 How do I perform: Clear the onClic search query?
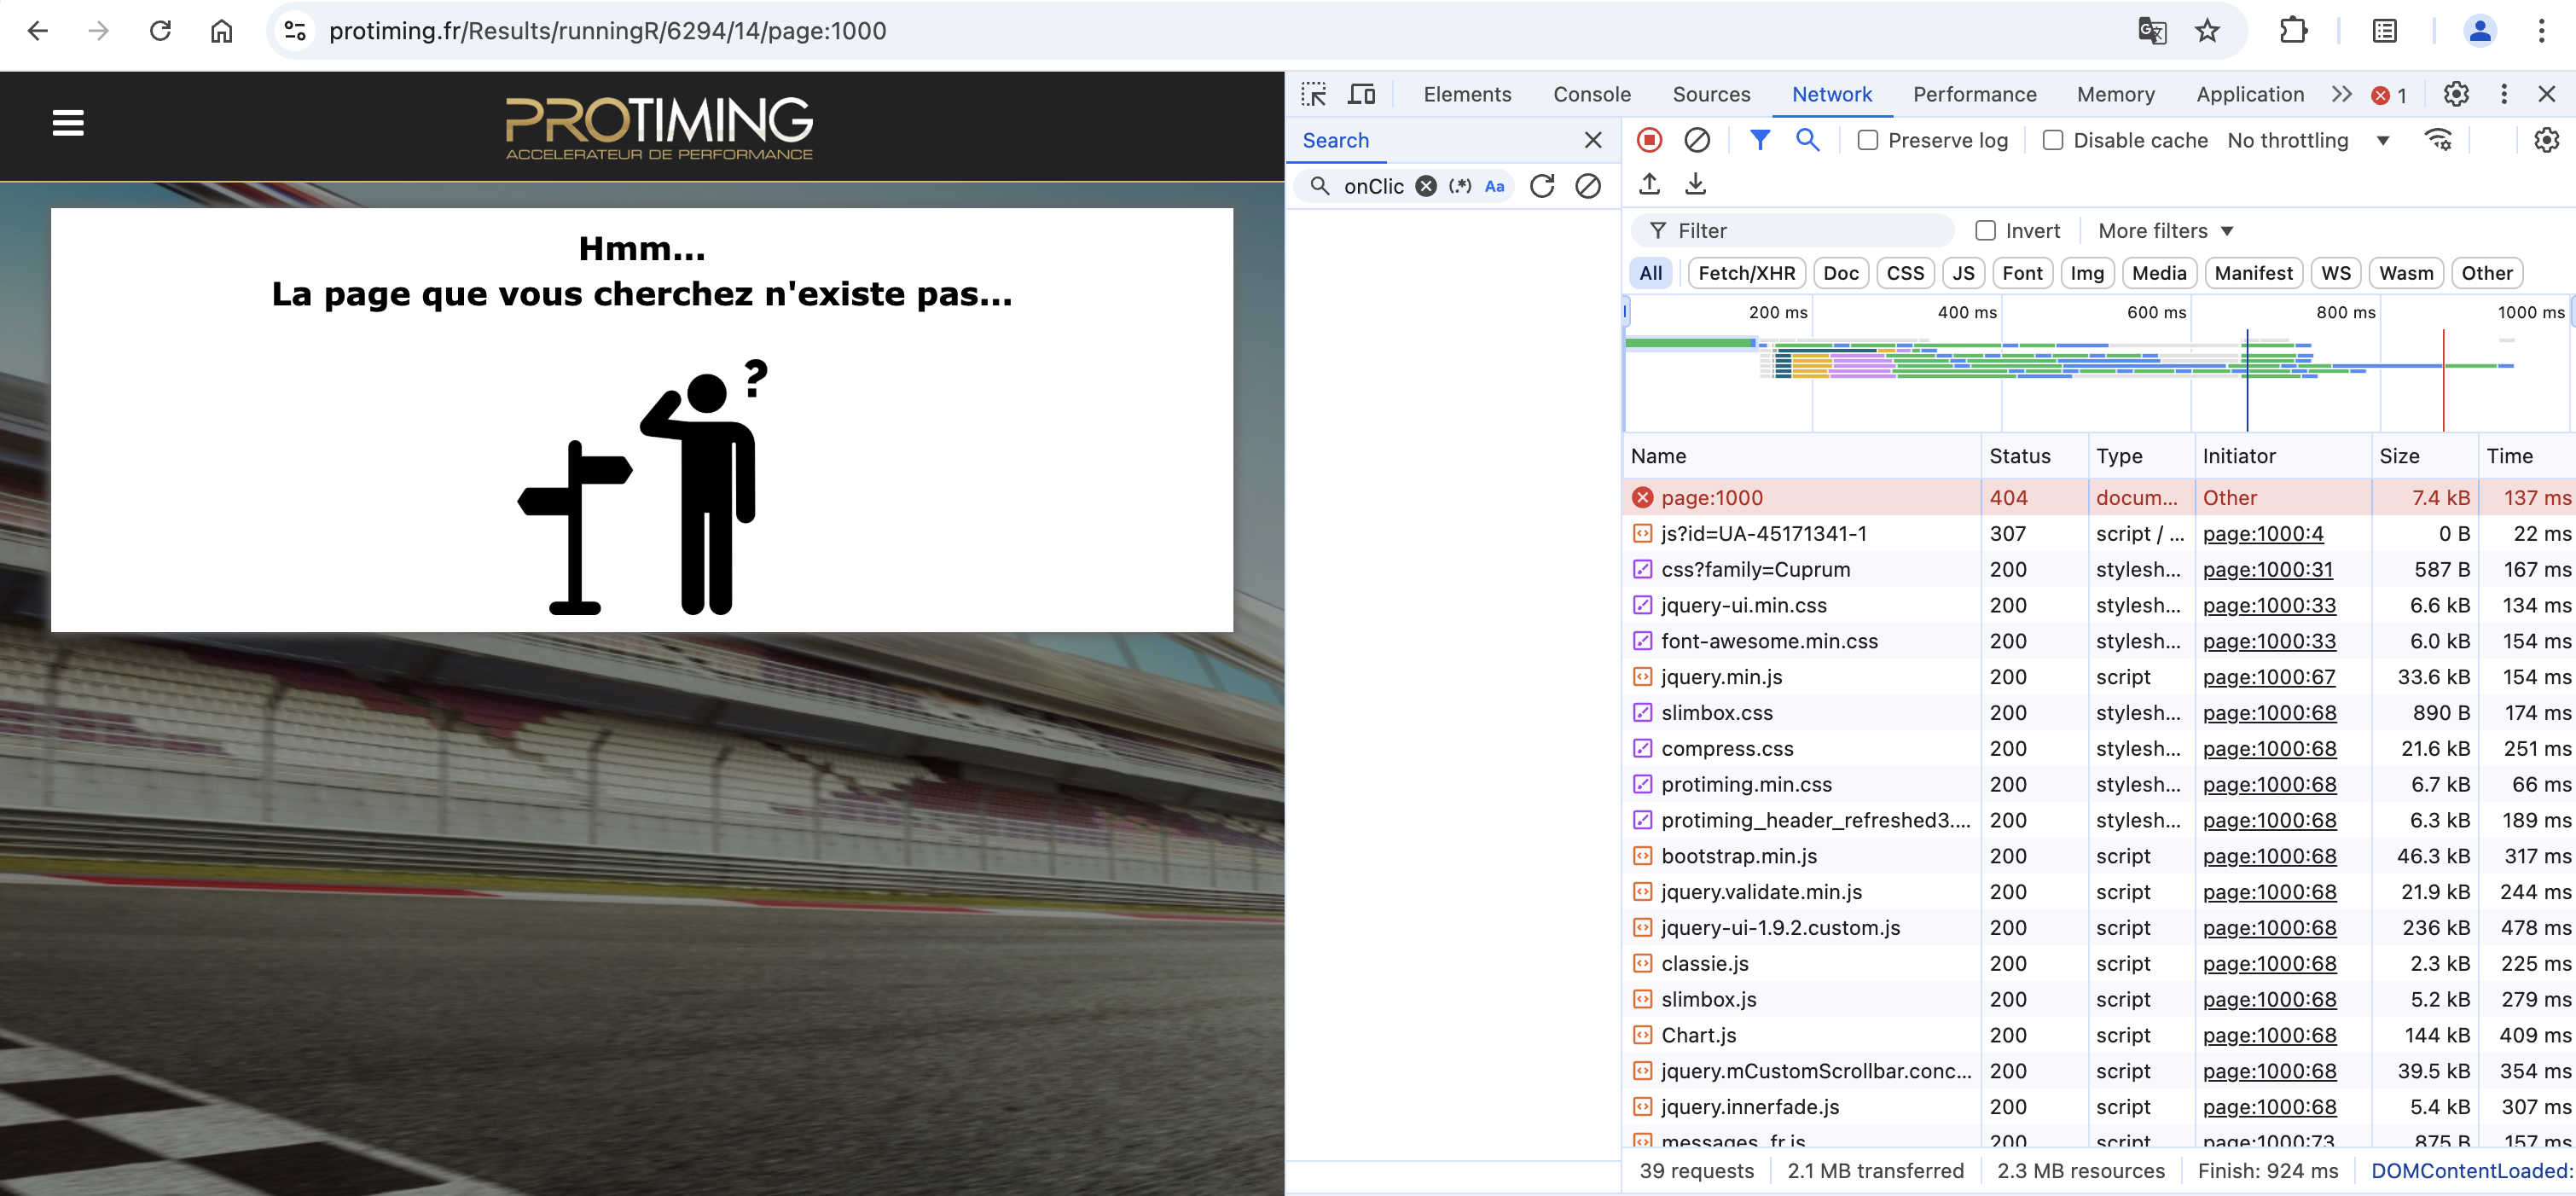1426,186
